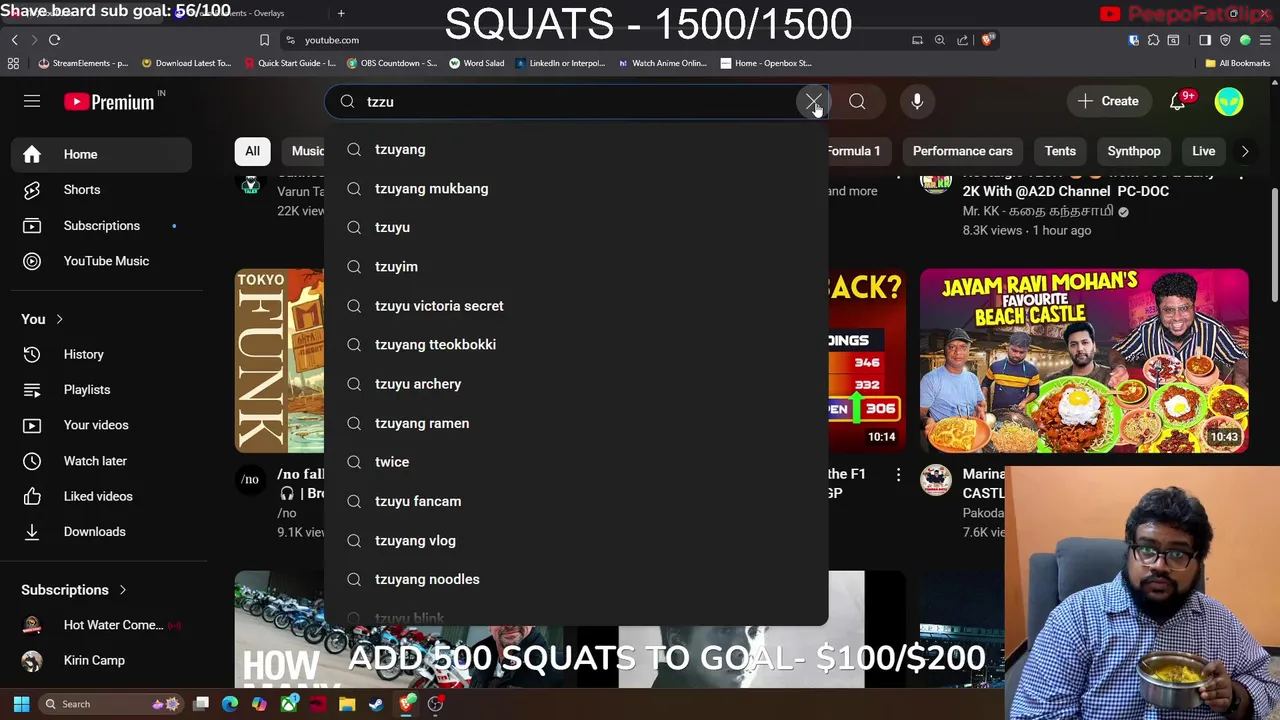Screen dimensions: 1280x720
Task: Choose the "twice" suggestion
Action: 576,462
